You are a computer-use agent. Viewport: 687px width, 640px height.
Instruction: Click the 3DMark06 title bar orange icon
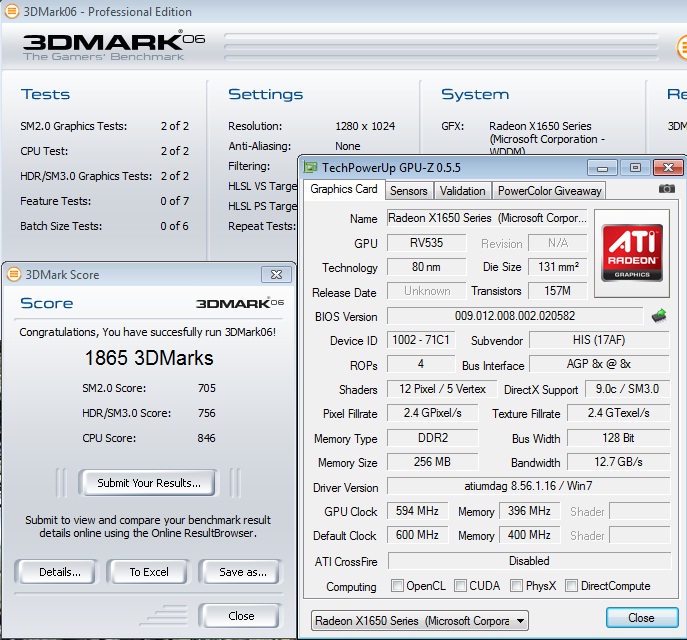click(x=11, y=11)
